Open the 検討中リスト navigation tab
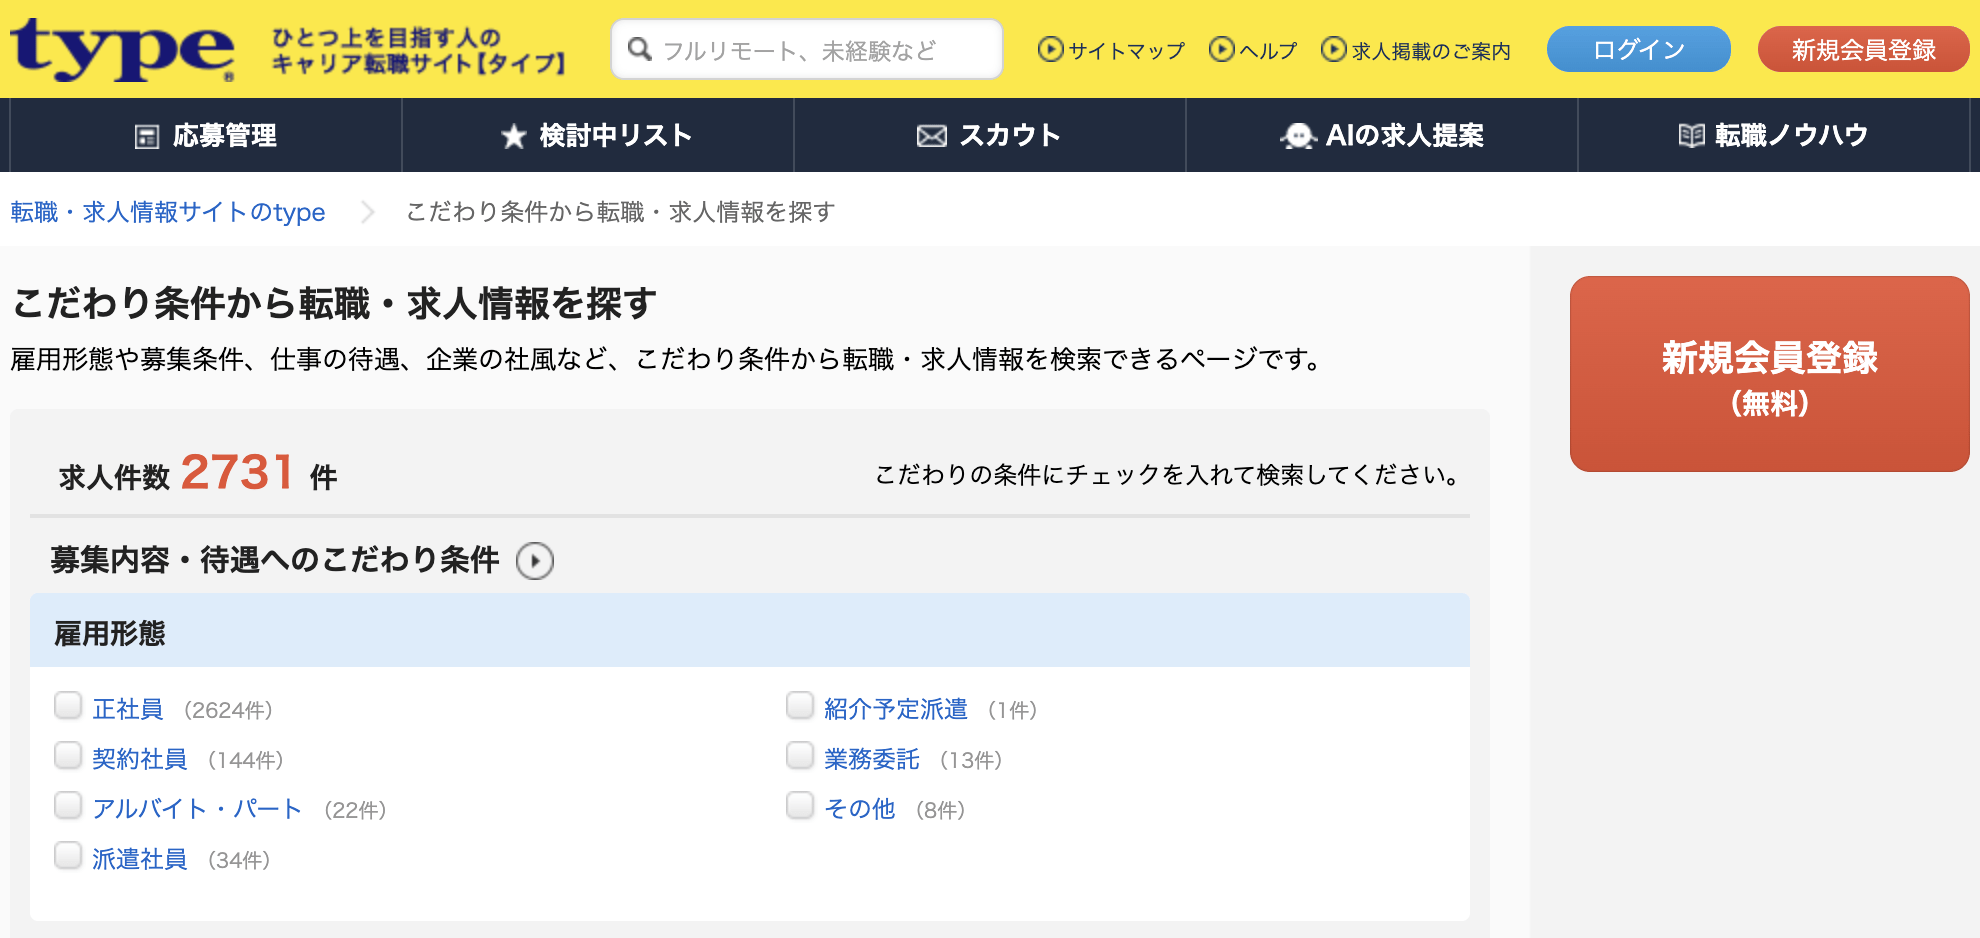 [x=598, y=135]
